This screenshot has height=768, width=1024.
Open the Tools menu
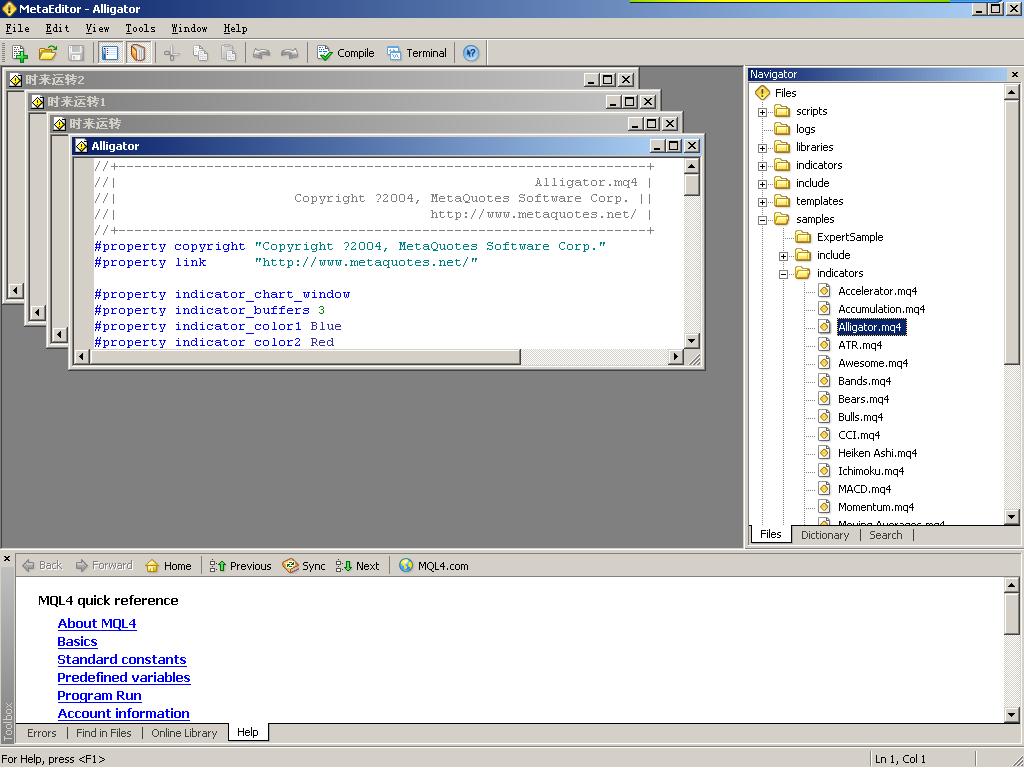(140, 29)
